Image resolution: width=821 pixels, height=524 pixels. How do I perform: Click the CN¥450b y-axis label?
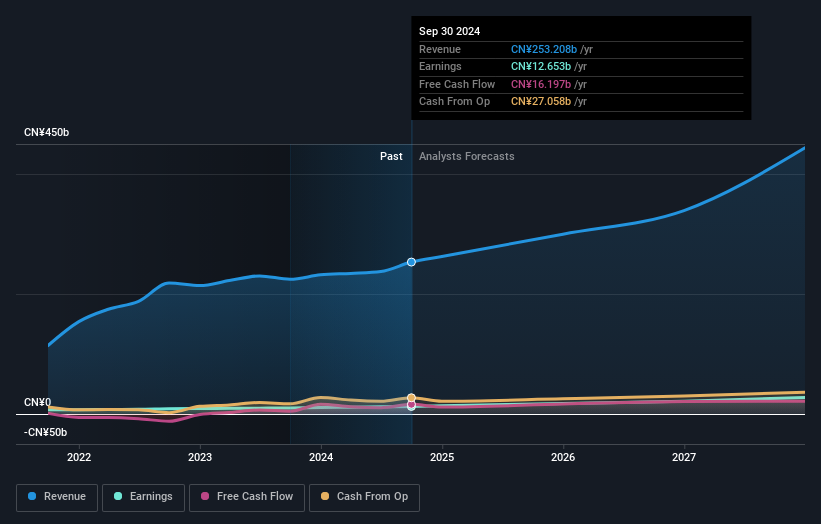pyautogui.click(x=47, y=132)
